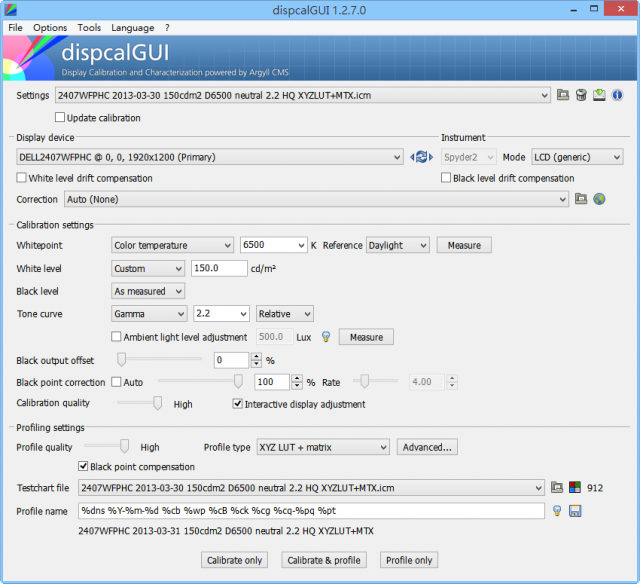640x584 pixels.
Task: Click the refresh display devices icon
Action: click(422, 157)
